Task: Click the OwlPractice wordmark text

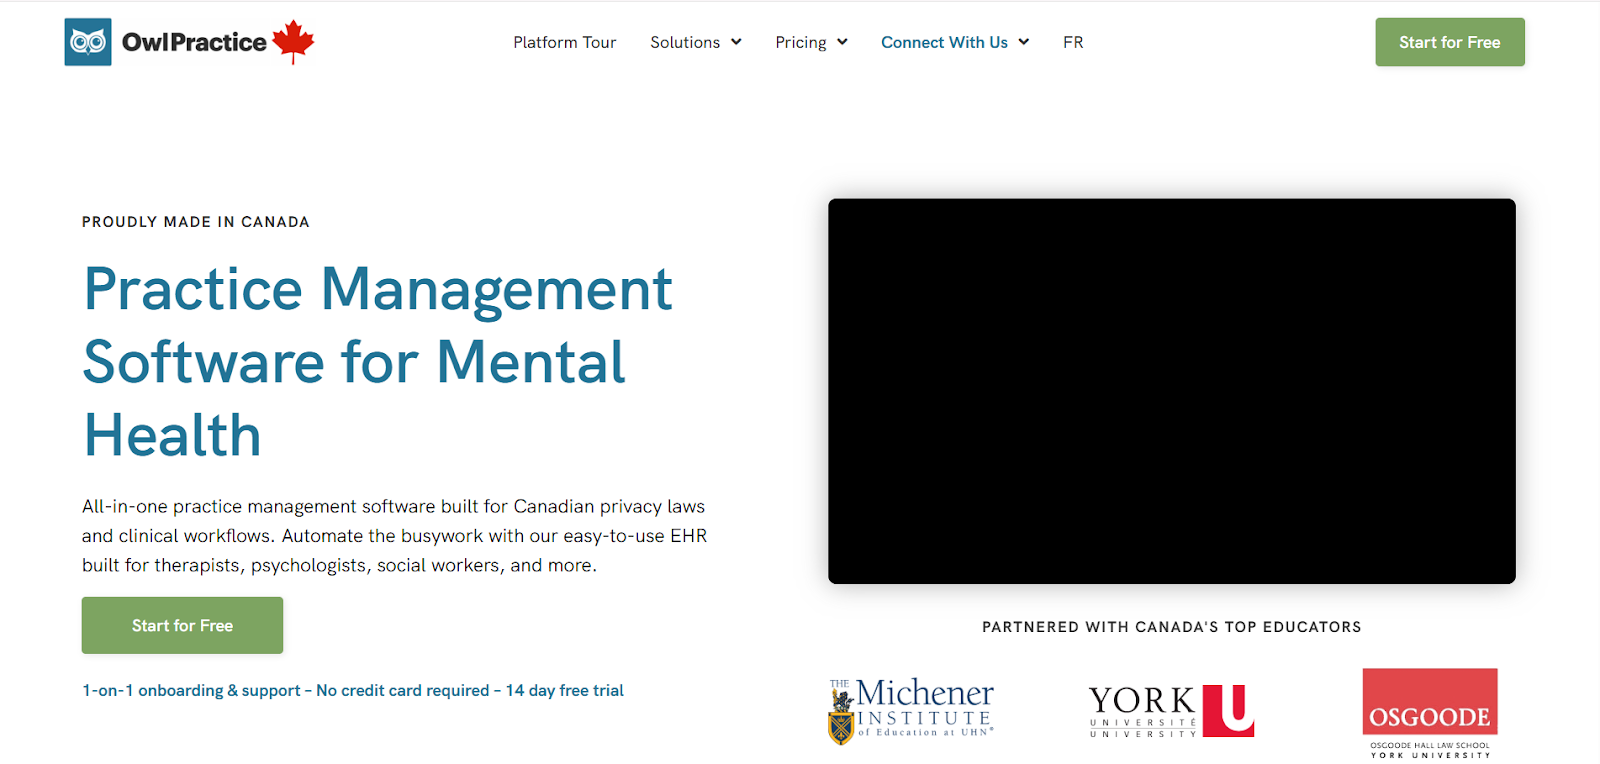Action: click(x=194, y=42)
